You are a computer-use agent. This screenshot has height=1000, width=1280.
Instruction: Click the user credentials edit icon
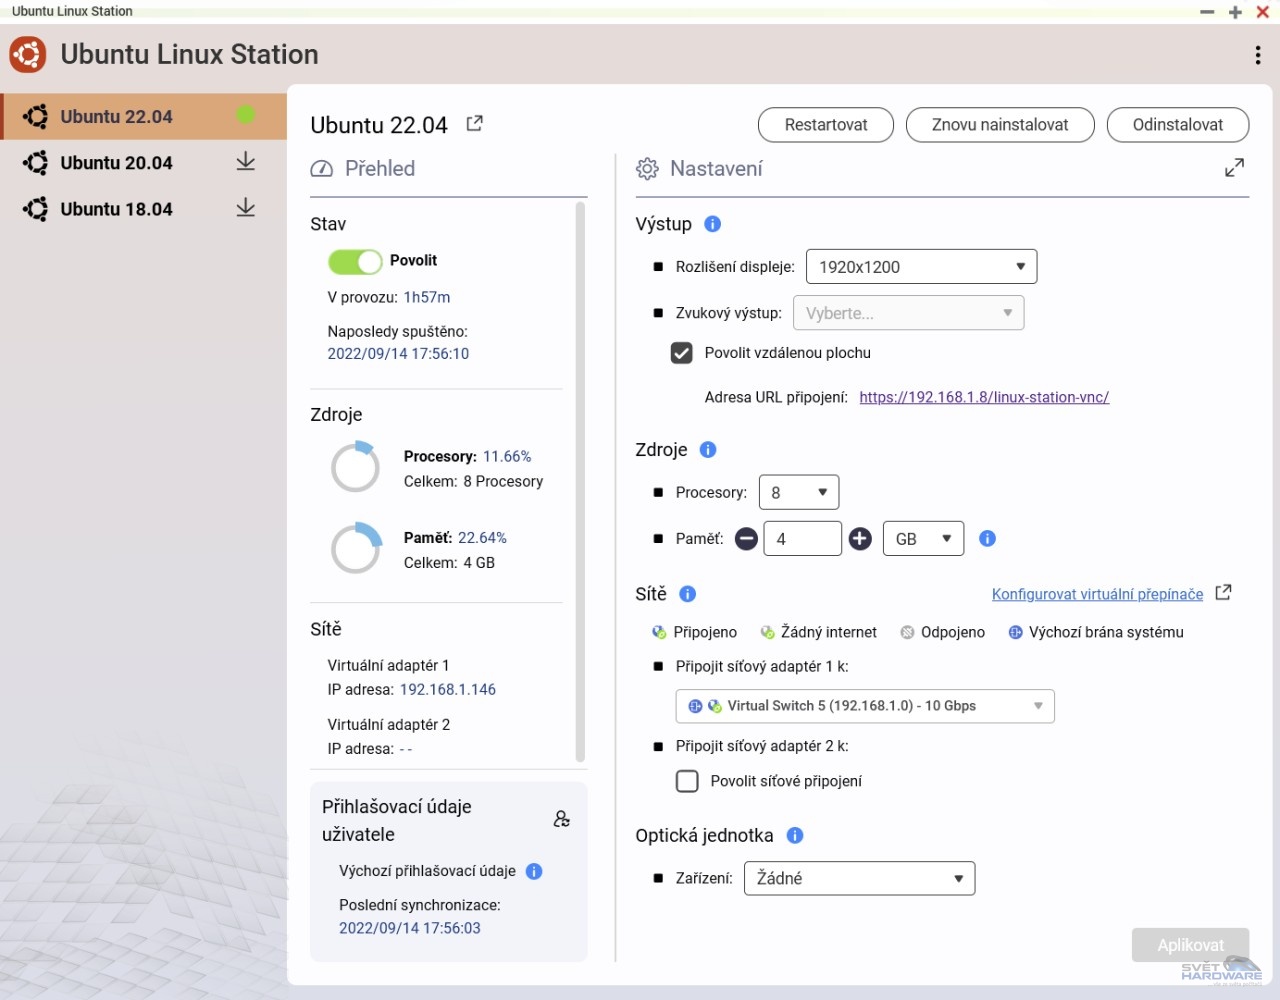(x=561, y=819)
